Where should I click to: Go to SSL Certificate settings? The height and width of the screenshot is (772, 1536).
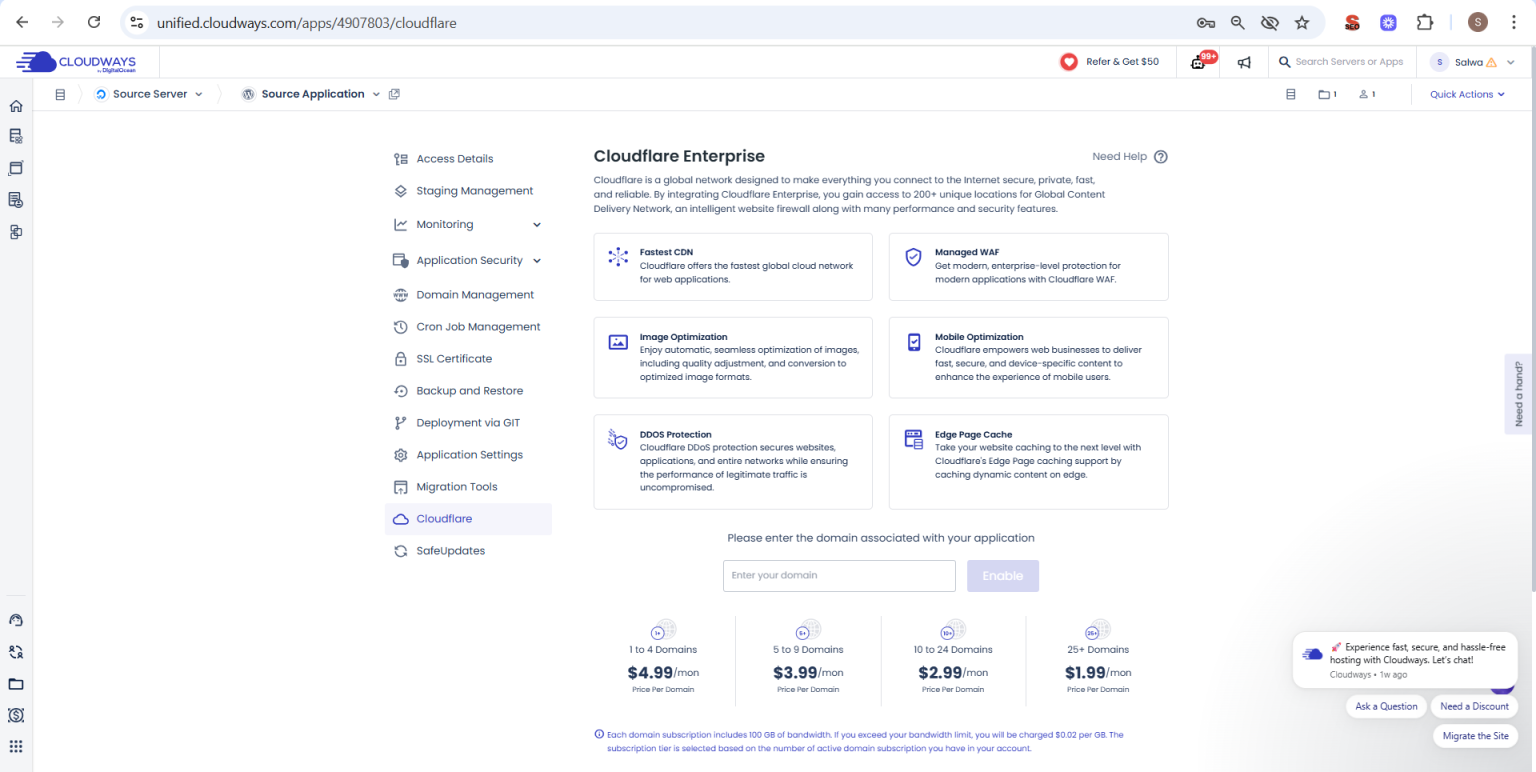click(x=454, y=359)
